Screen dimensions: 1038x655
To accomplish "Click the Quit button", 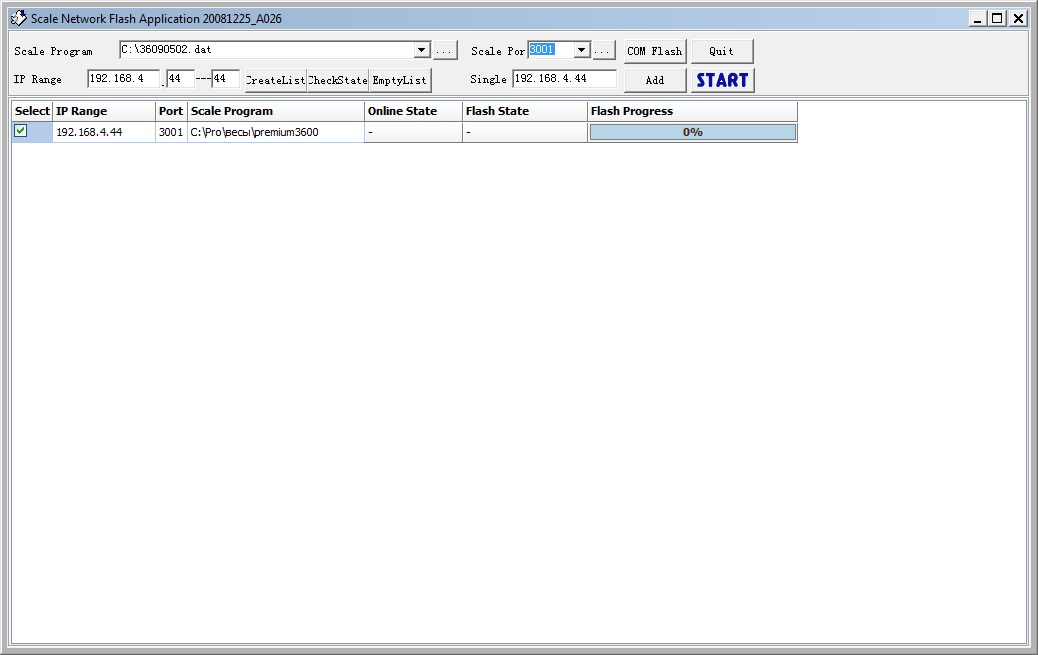I will click(x=721, y=51).
